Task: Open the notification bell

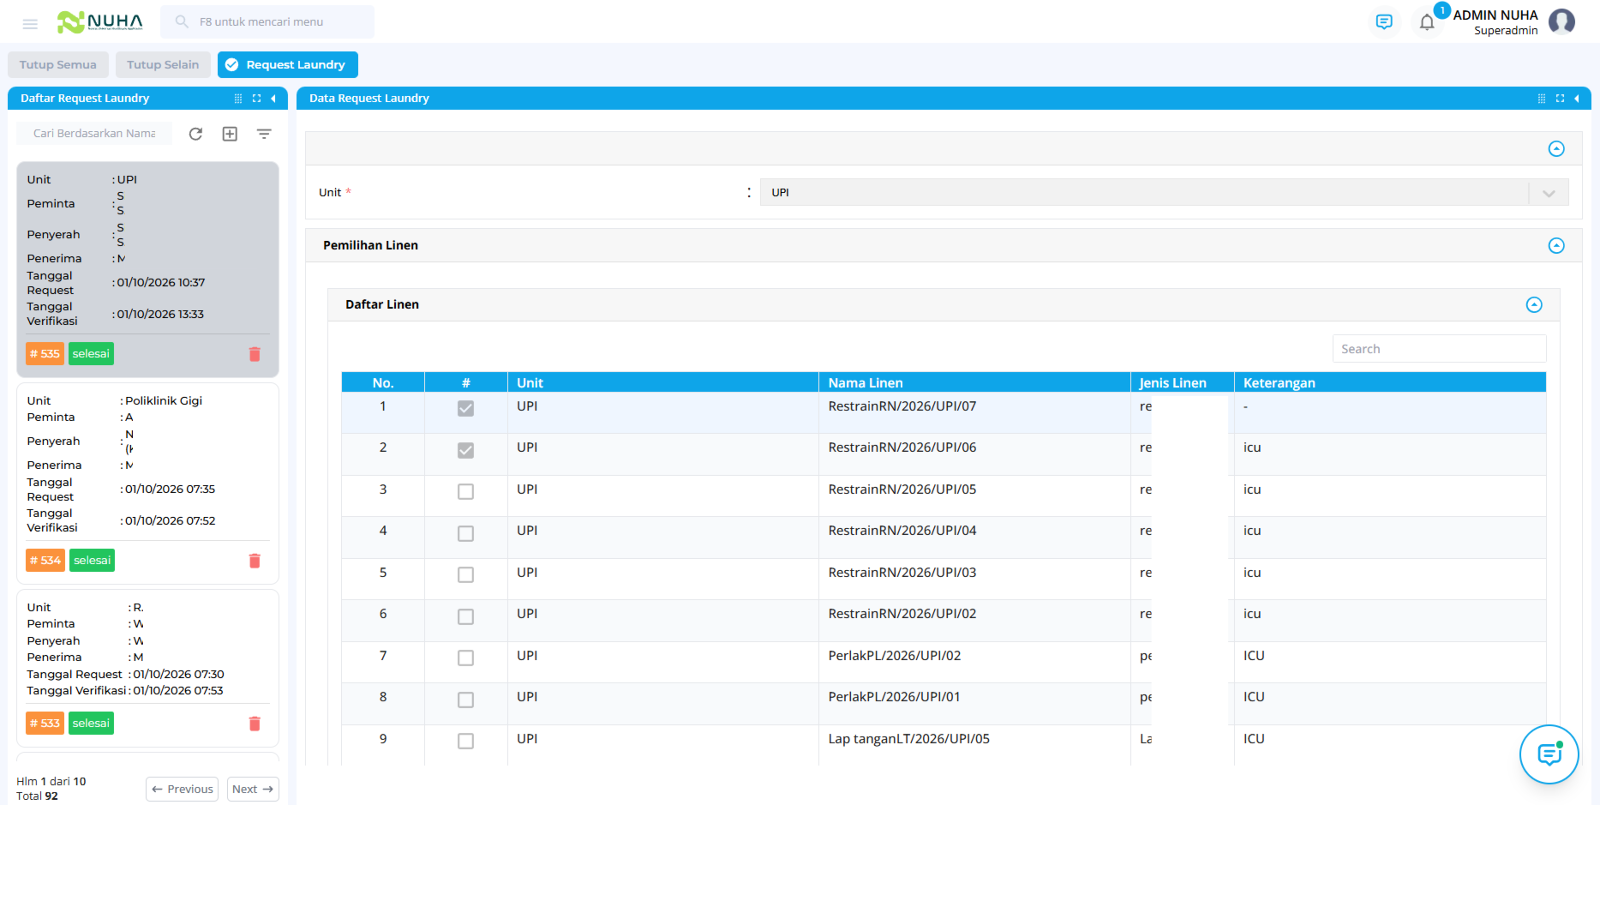Action: (1427, 22)
